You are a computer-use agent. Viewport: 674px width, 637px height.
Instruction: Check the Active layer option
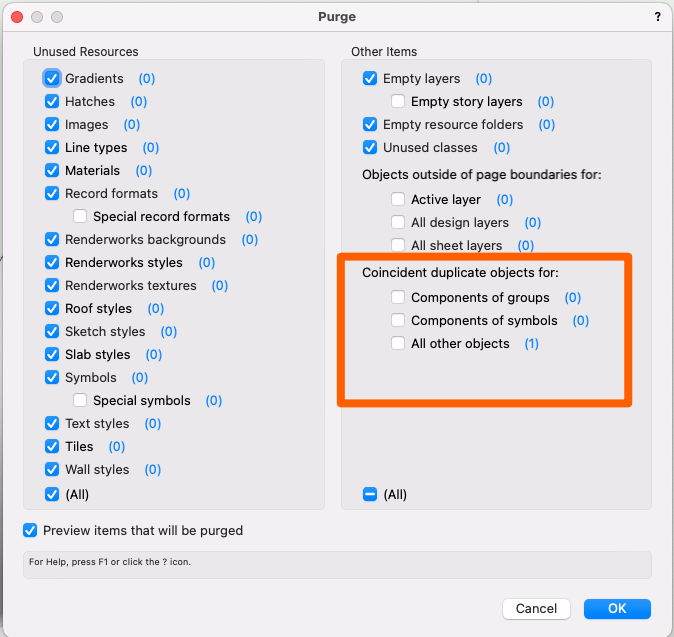coord(398,199)
